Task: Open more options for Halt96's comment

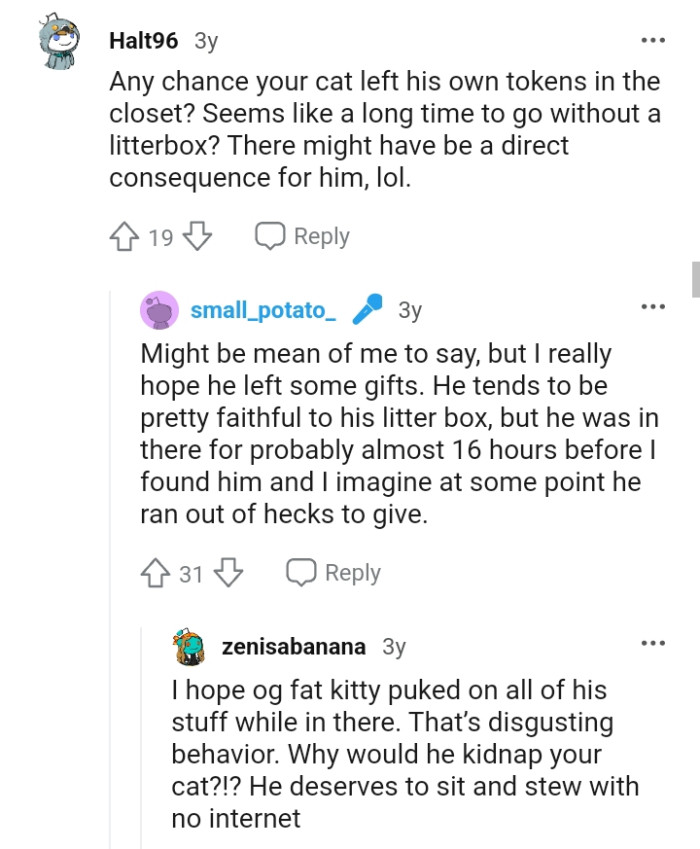Action: [652, 41]
